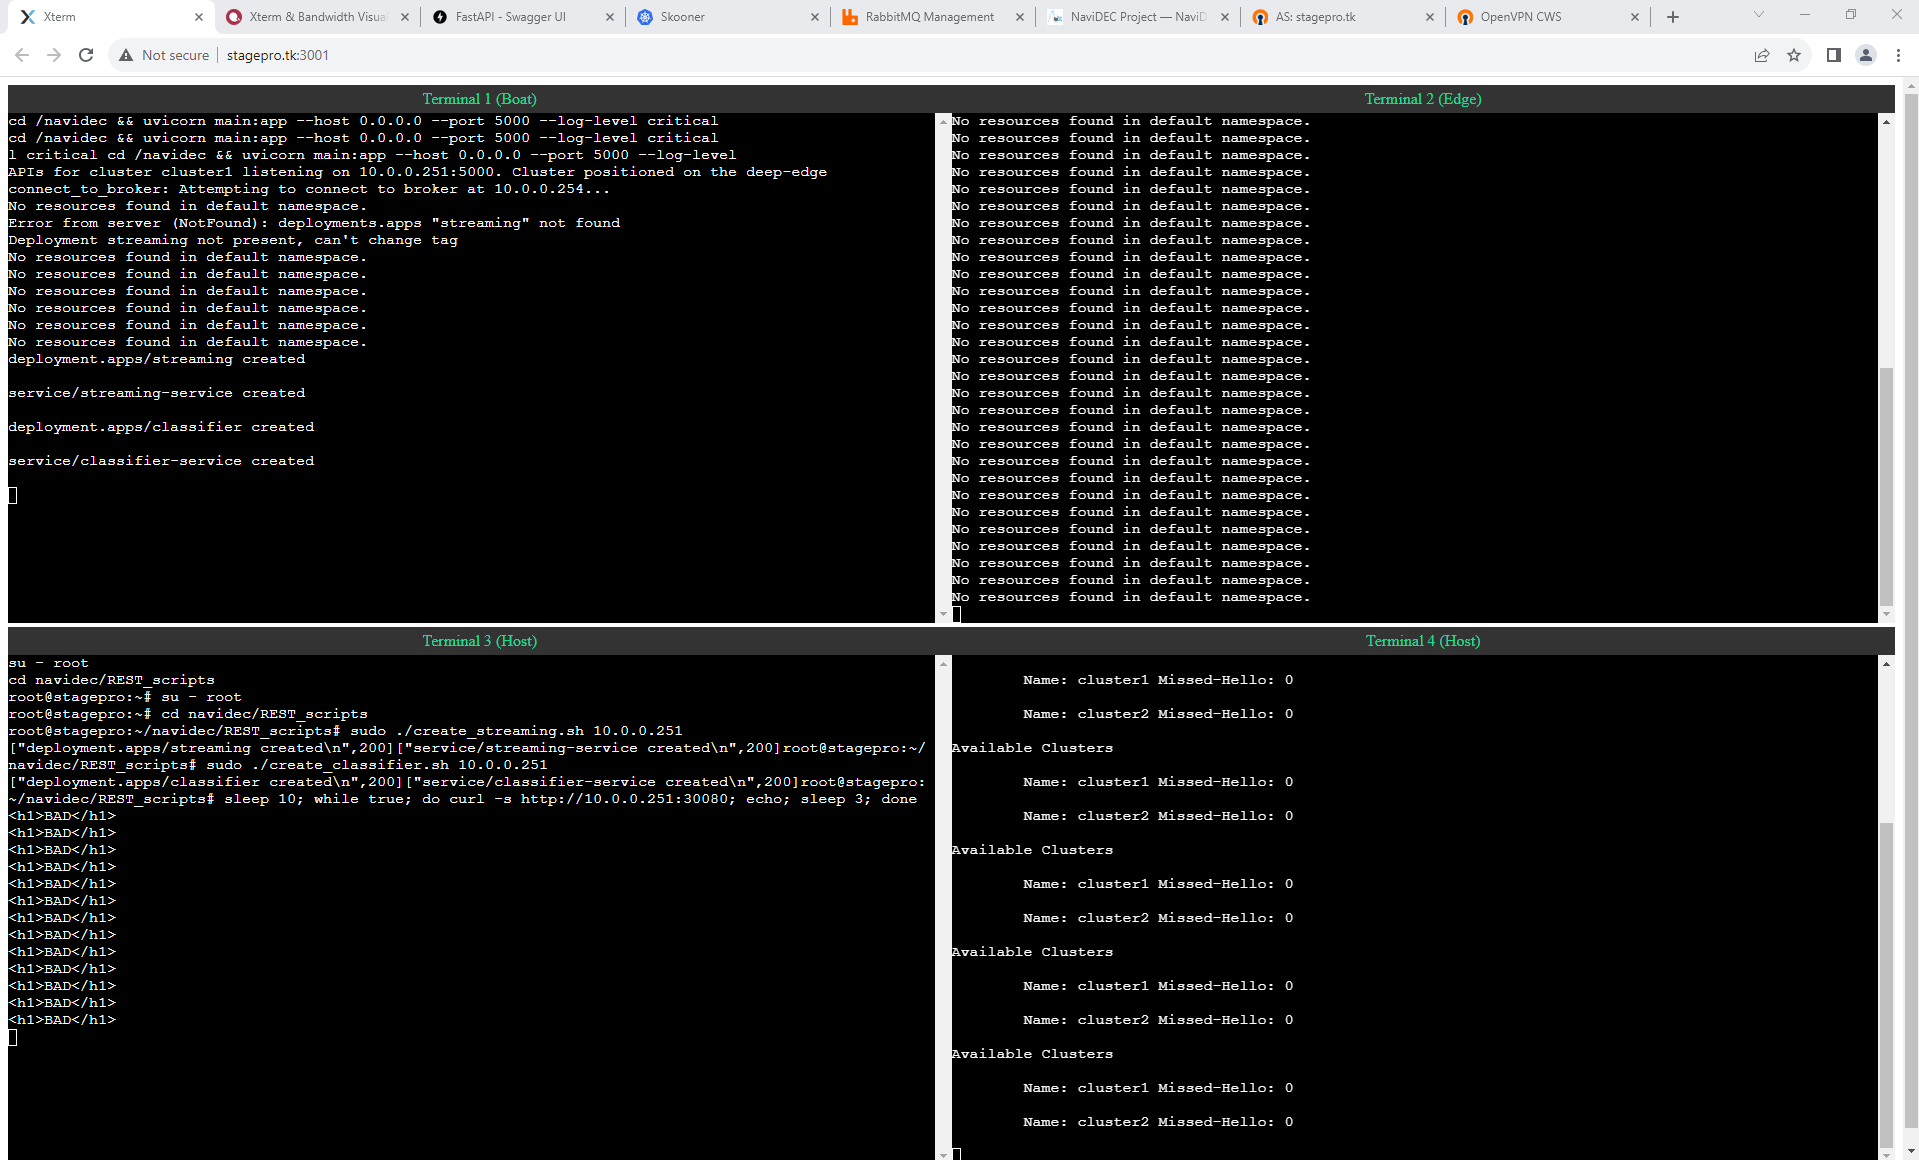This screenshot has height=1160, width=1919.
Task: Bookmark this page with star icon
Action: (1794, 55)
